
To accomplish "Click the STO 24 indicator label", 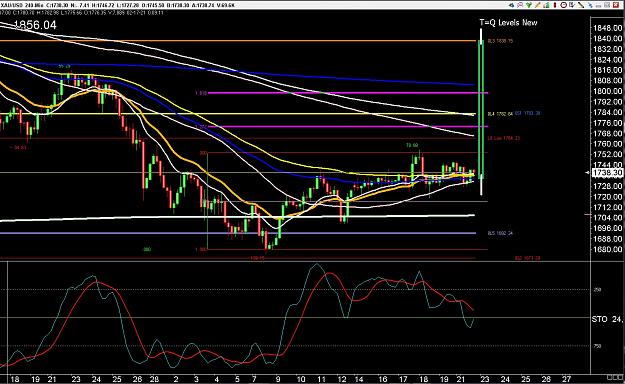I will tap(607, 319).
